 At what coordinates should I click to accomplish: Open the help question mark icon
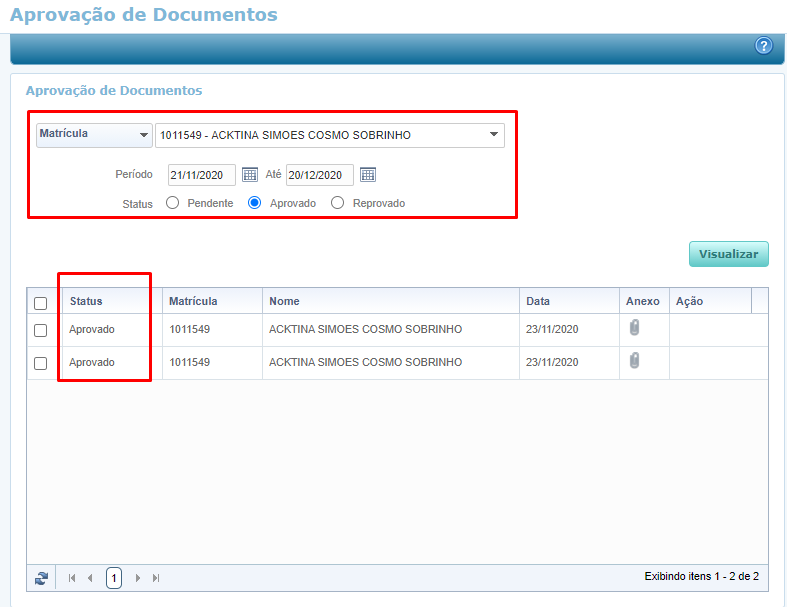point(763,46)
